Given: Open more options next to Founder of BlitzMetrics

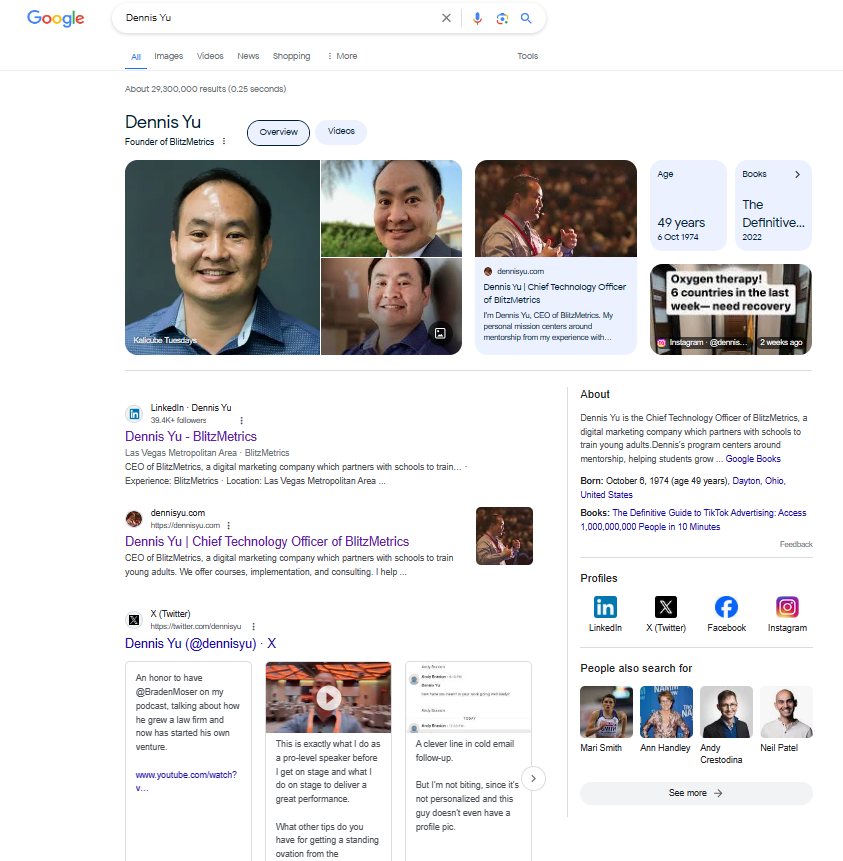Looking at the screenshot, I should (x=224, y=141).
